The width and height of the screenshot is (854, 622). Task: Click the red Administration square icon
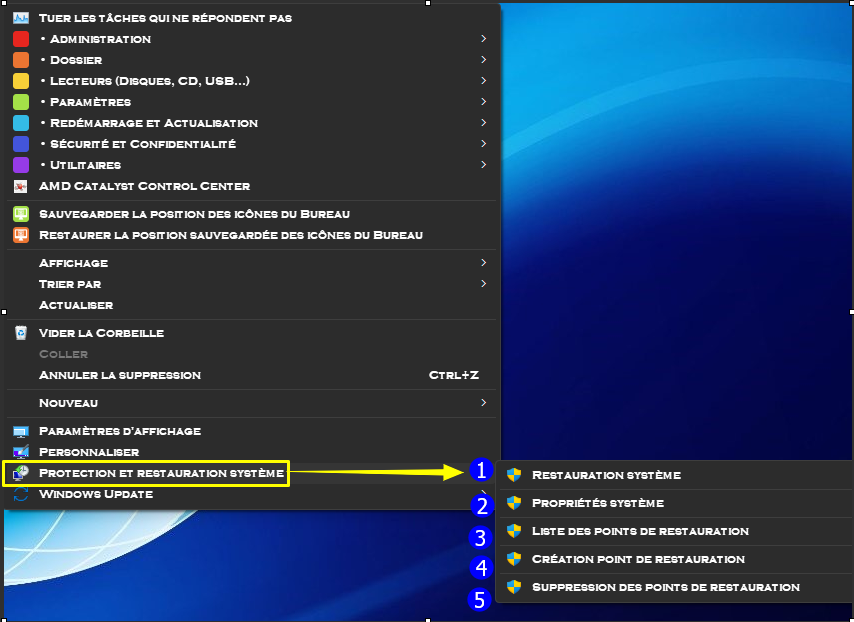tap(21, 39)
